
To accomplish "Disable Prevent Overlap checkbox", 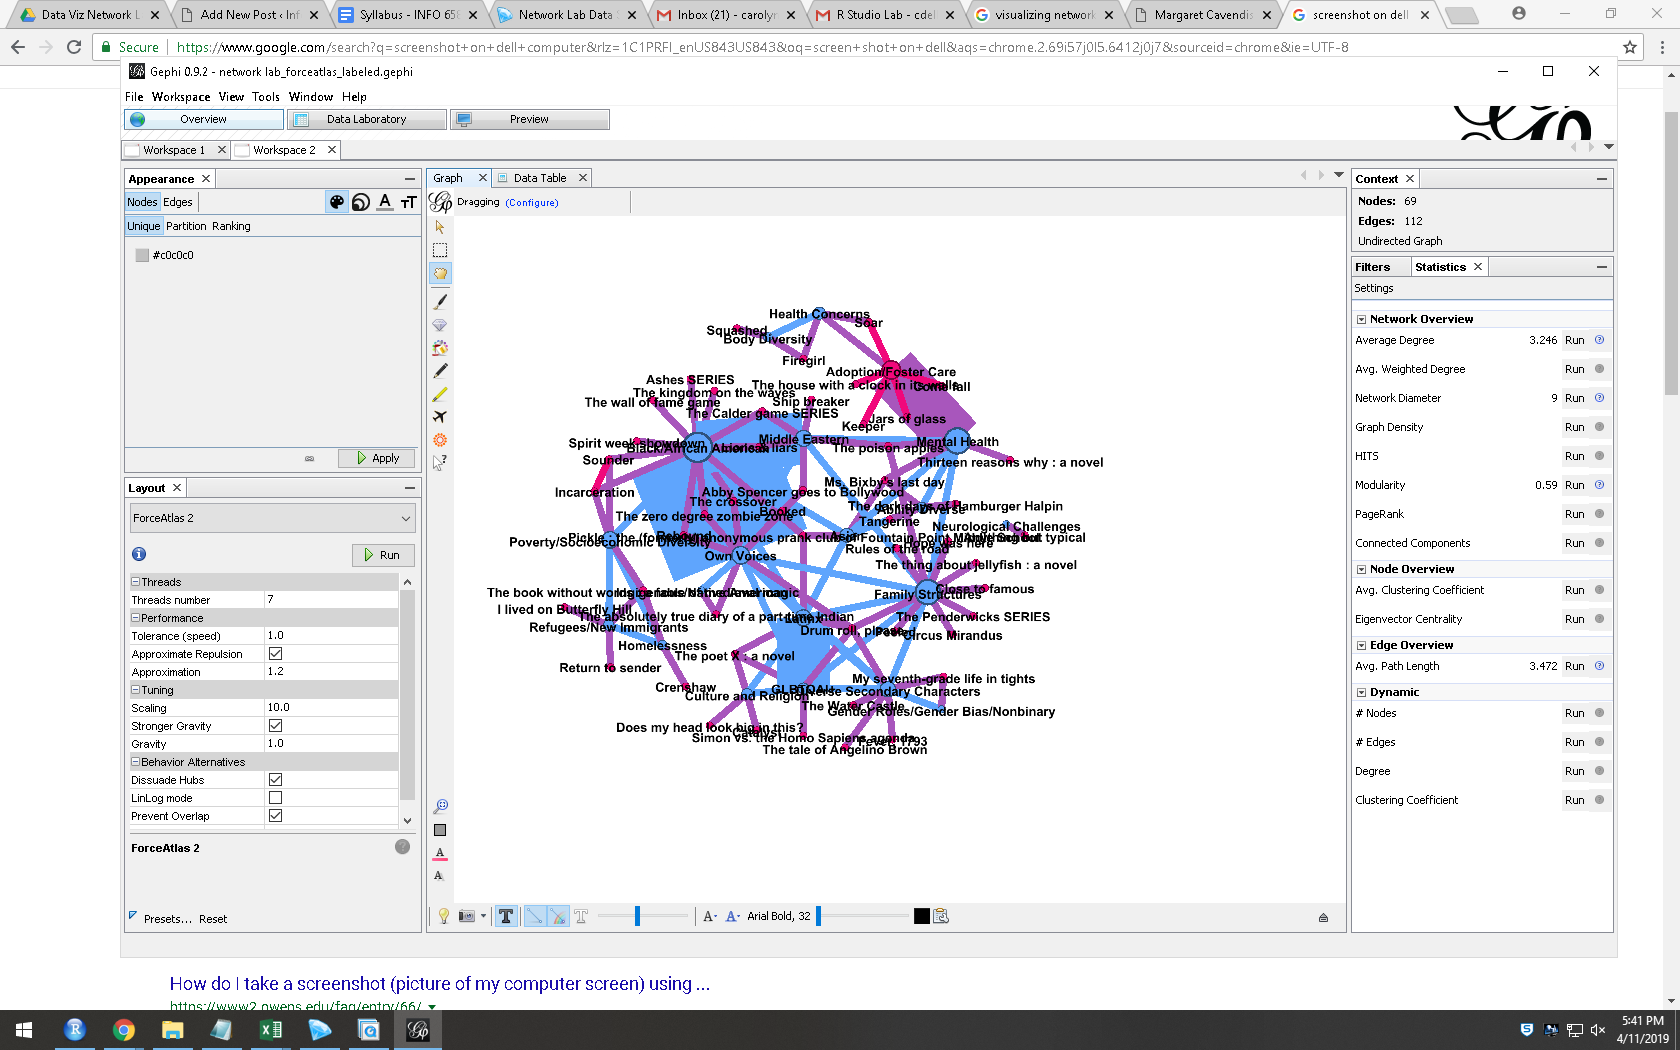I will pyautogui.click(x=276, y=816).
